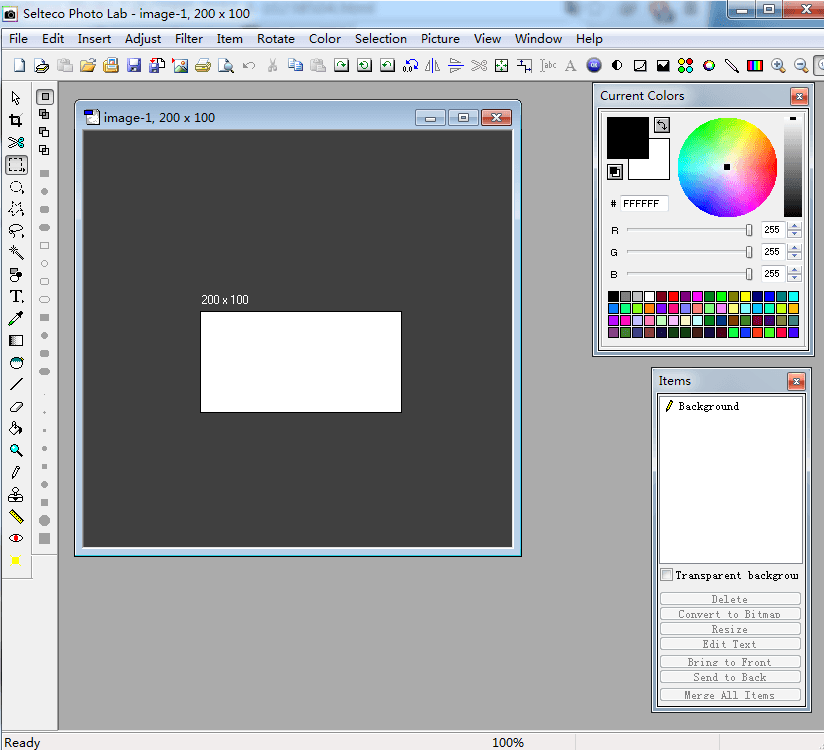
Task: Click the hex color code field
Action: point(643,204)
